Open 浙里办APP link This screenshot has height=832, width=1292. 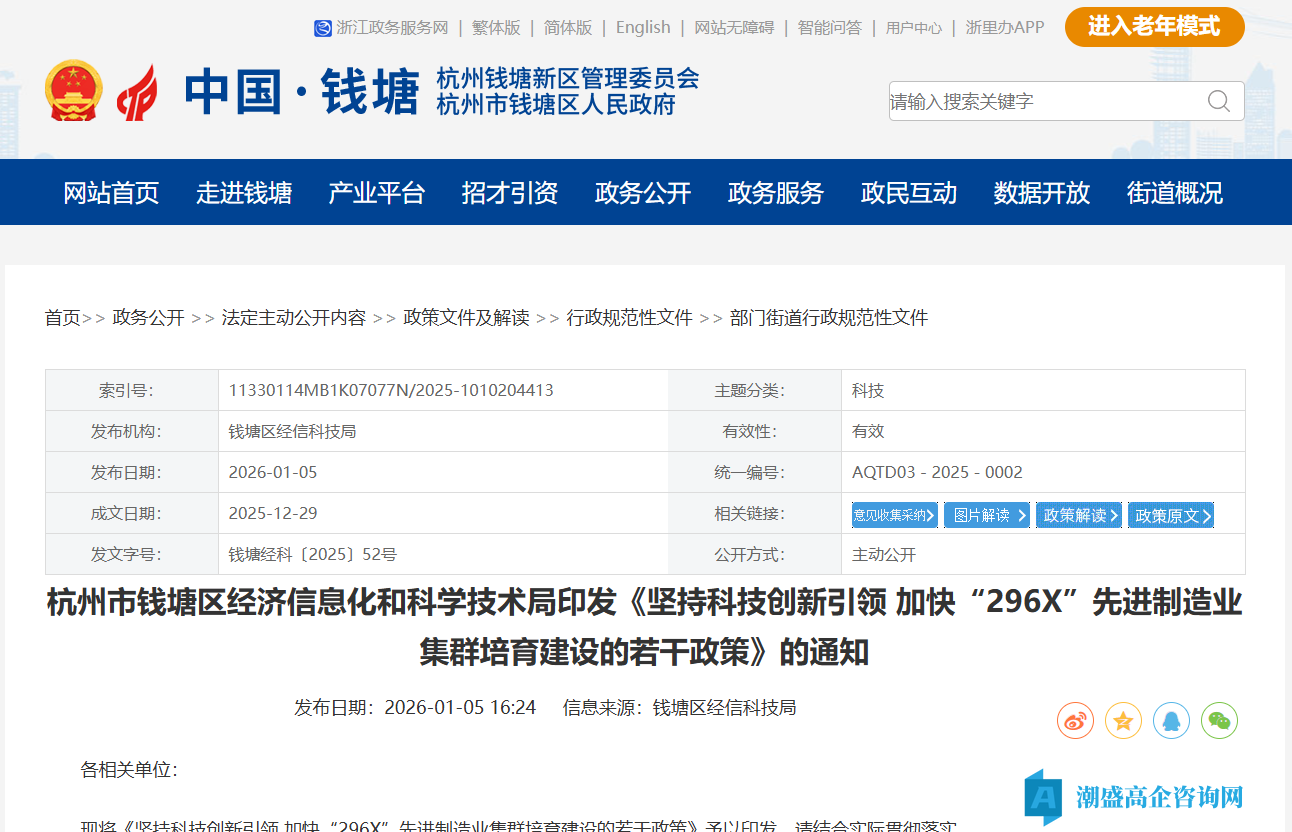(1005, 28)
